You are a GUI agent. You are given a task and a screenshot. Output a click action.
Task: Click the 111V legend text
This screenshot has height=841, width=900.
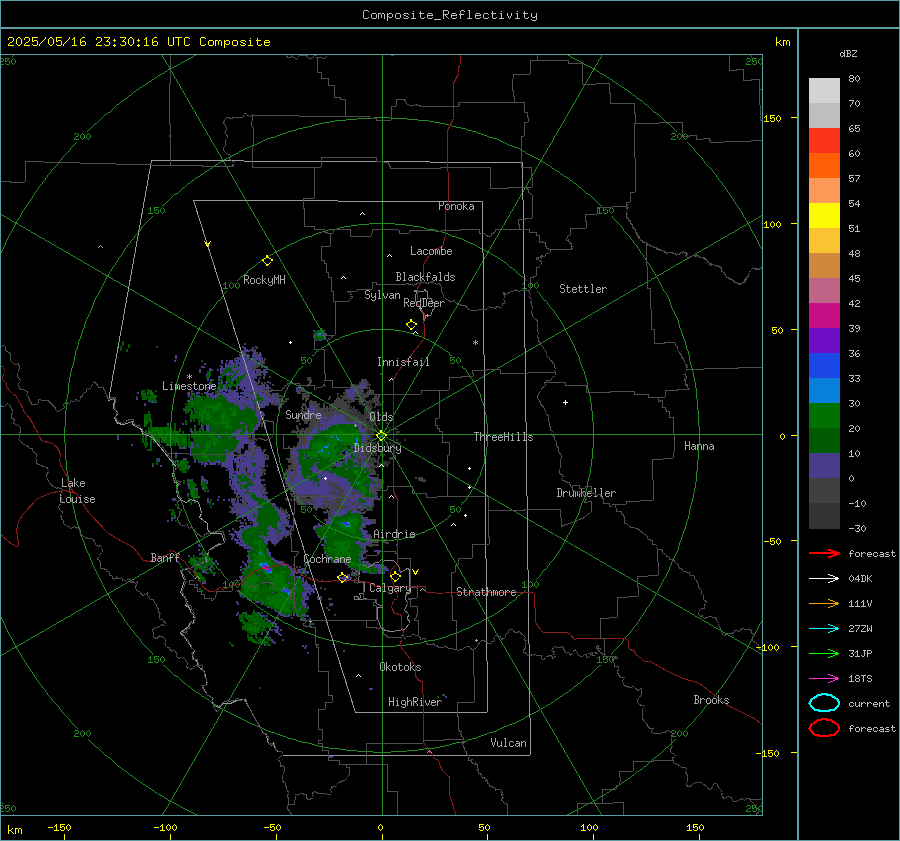pos(860,603)
